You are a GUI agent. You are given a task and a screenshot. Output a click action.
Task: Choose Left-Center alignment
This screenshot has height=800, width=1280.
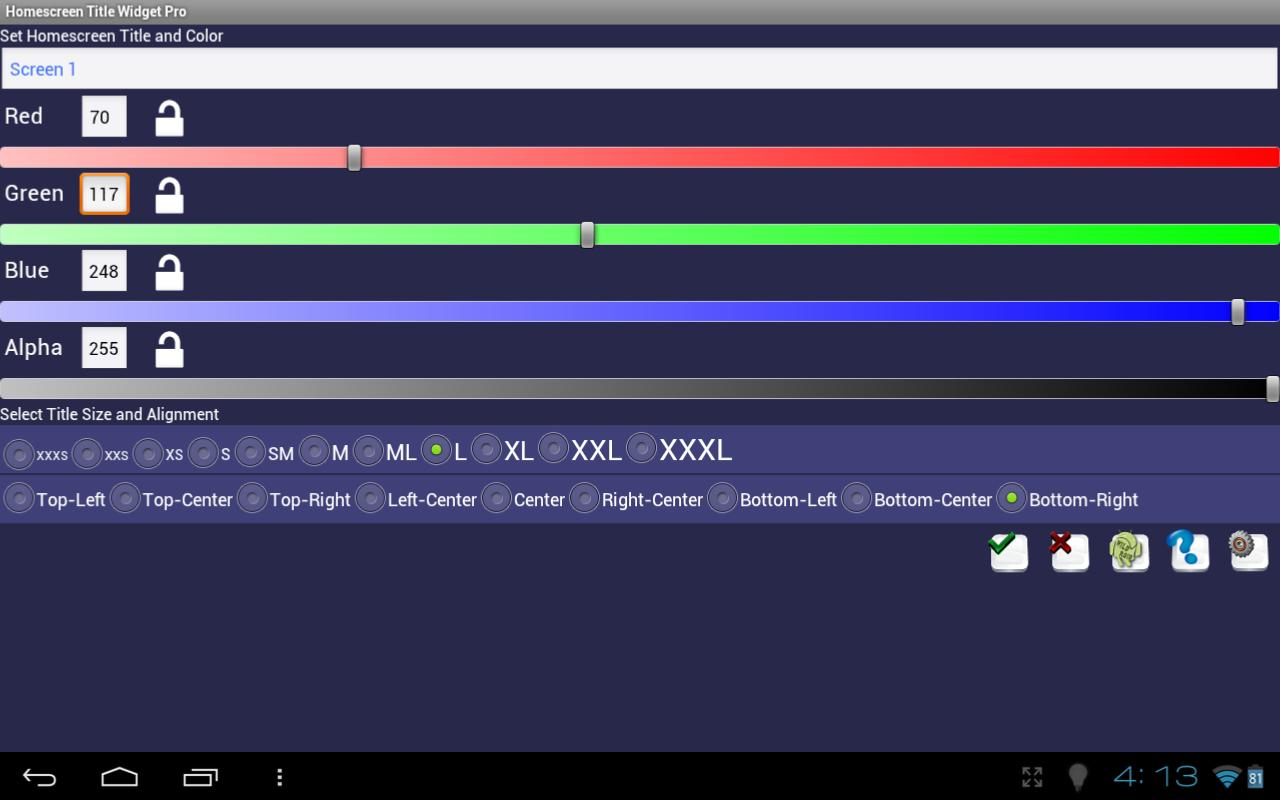(416, 498)
